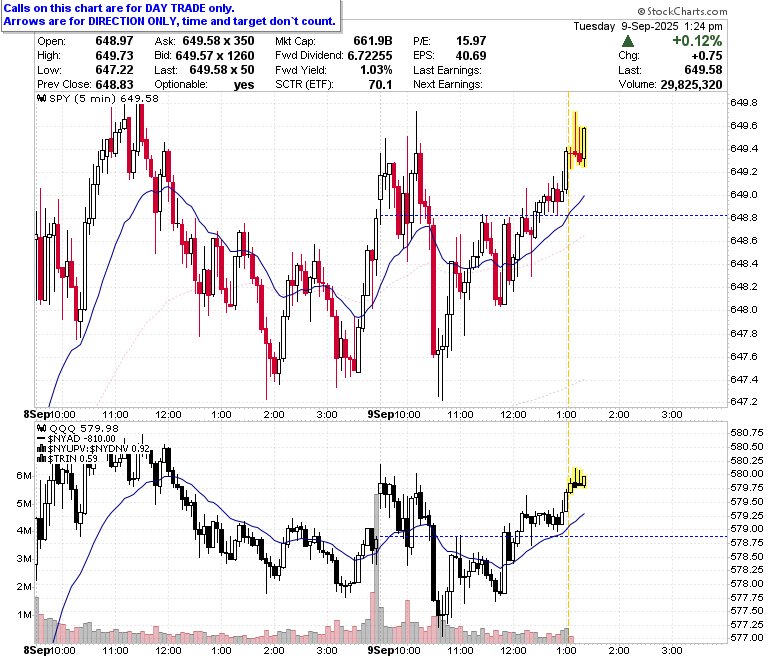Click the Last quote '649.58 x 50'

coord(222,70)
